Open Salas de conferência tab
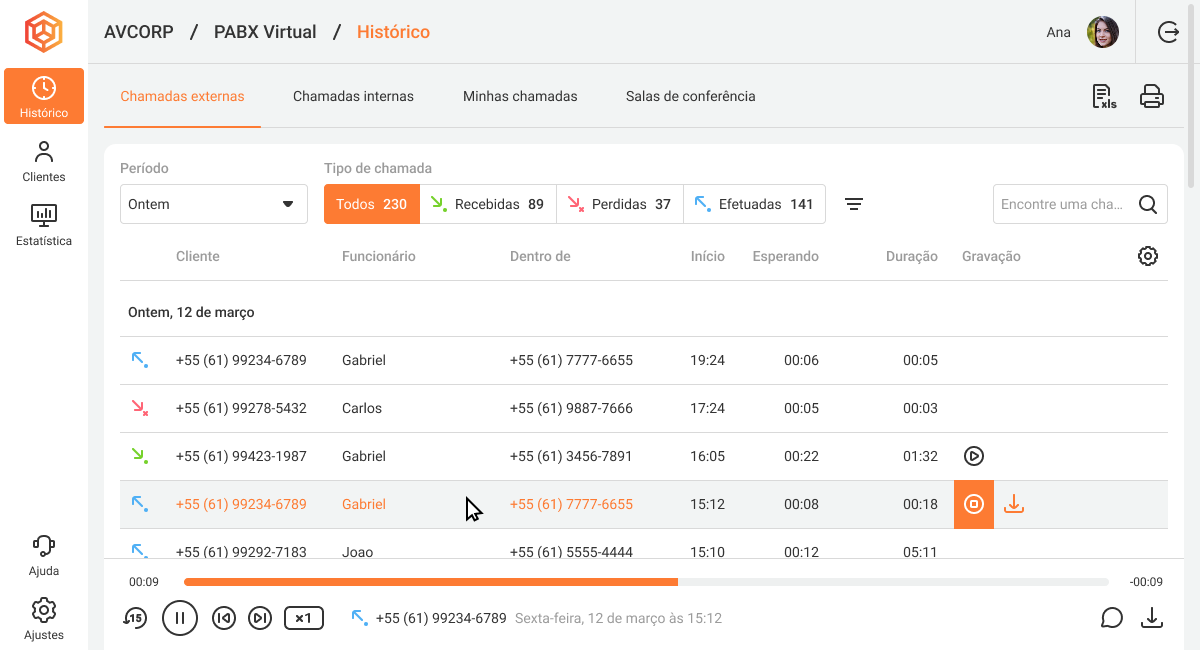1200x650 pixels. 690,96
